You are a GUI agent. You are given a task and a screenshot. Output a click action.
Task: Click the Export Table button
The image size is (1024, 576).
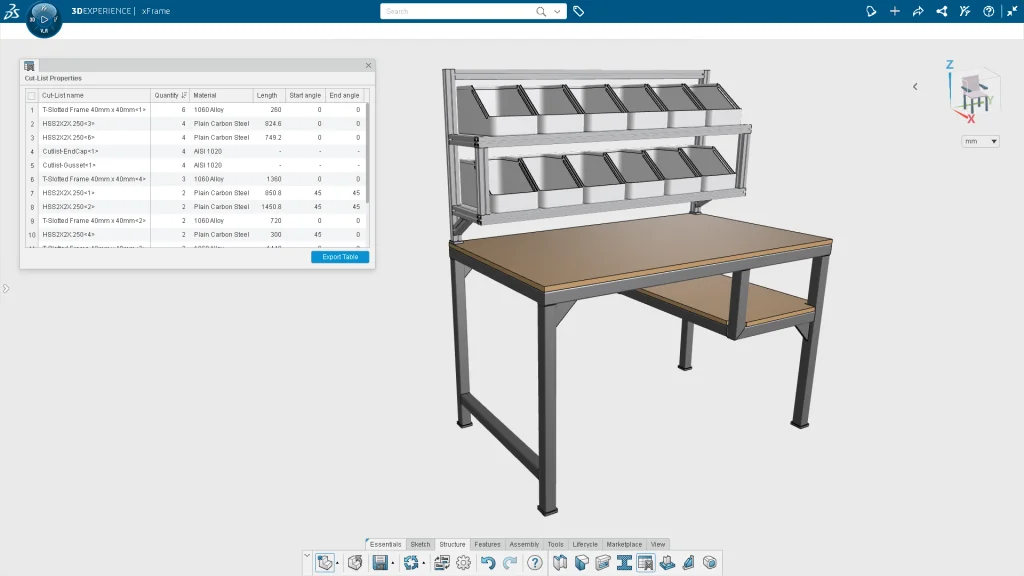340,257
